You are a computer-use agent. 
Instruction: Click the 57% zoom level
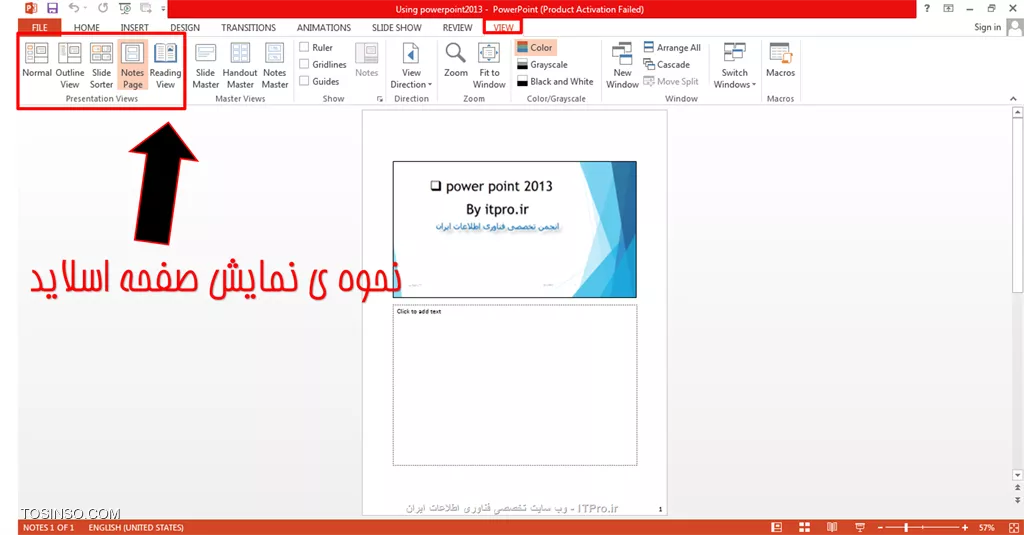987,527
